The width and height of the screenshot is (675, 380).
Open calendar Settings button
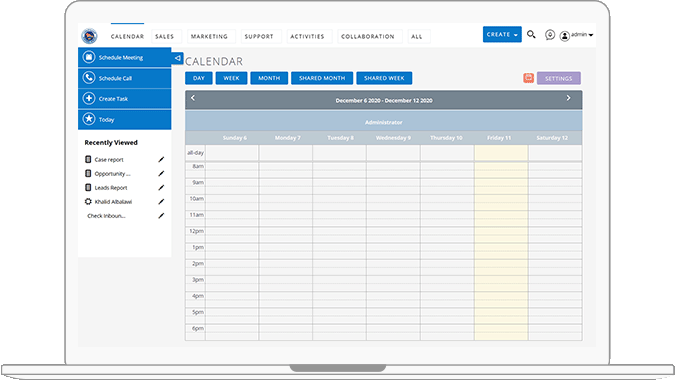point(559,78)
